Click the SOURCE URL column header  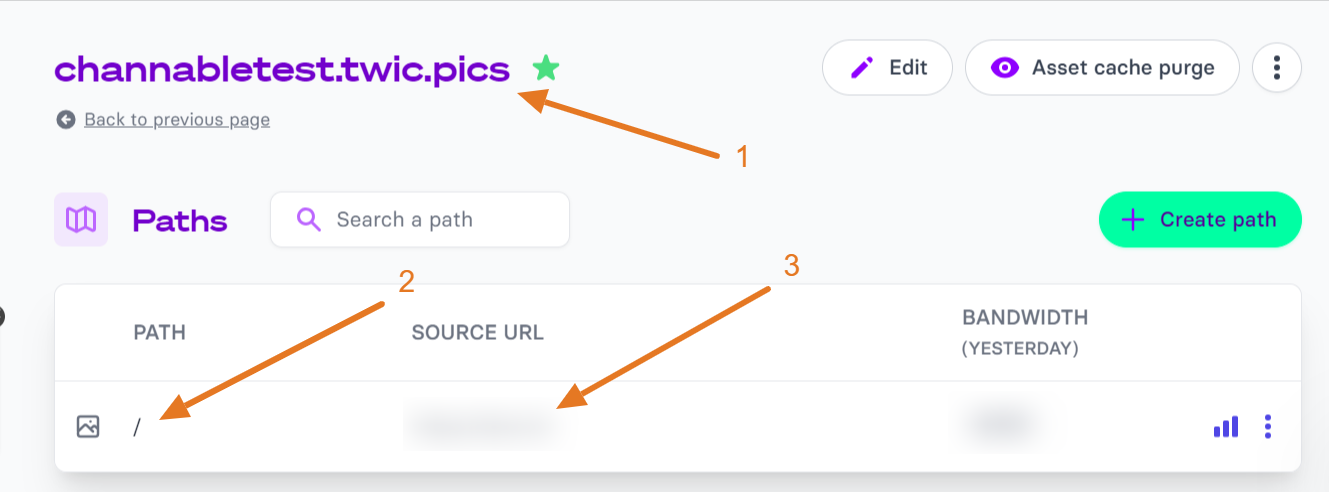478,332
